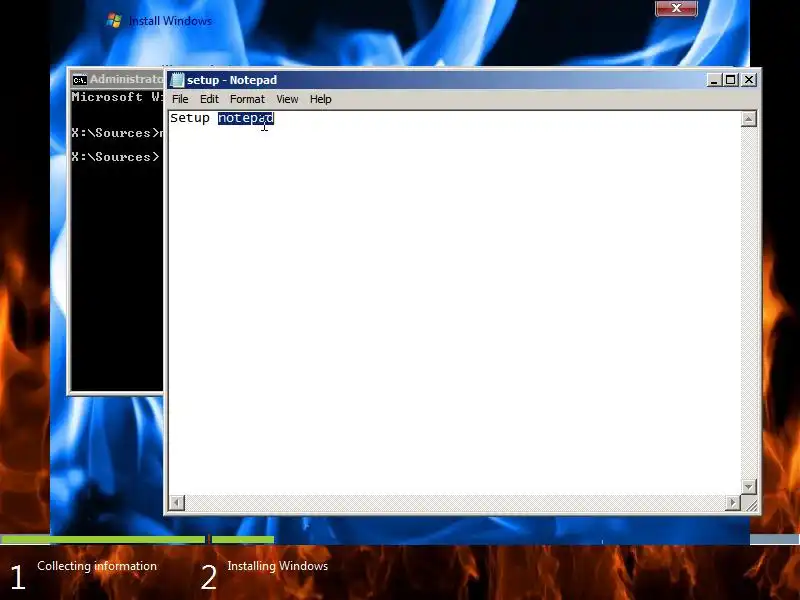The height and width of the screenshot is (600, 800).
Task: Click the word 'Setup' in Notepad text
Action: [190, 118]
